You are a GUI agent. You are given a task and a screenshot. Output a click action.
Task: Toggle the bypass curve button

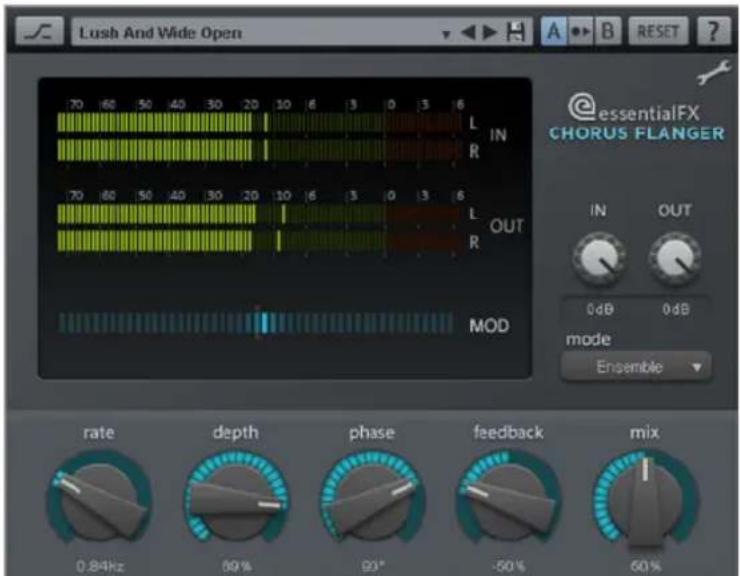(x=39, y=32)
